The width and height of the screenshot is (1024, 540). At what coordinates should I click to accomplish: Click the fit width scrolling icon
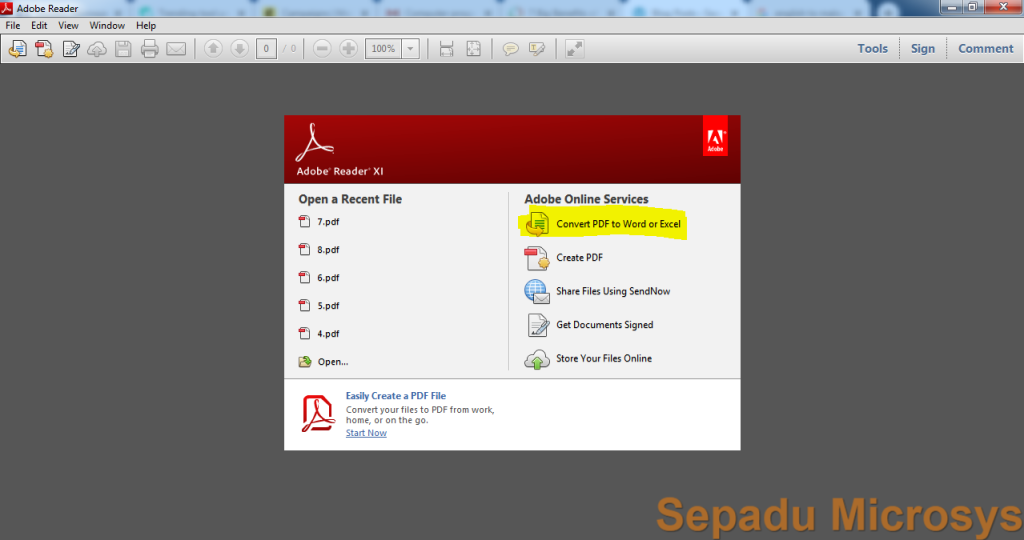(x=447, y=49)
